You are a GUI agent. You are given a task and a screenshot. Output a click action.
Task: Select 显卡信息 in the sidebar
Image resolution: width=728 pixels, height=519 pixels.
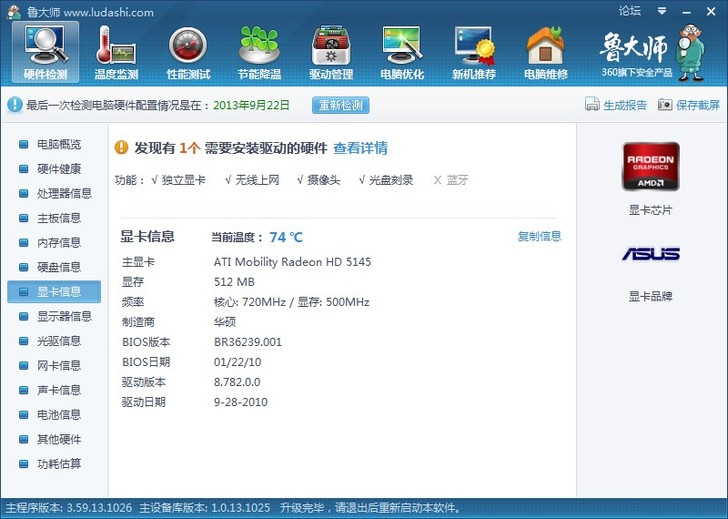tap(54, 292)
